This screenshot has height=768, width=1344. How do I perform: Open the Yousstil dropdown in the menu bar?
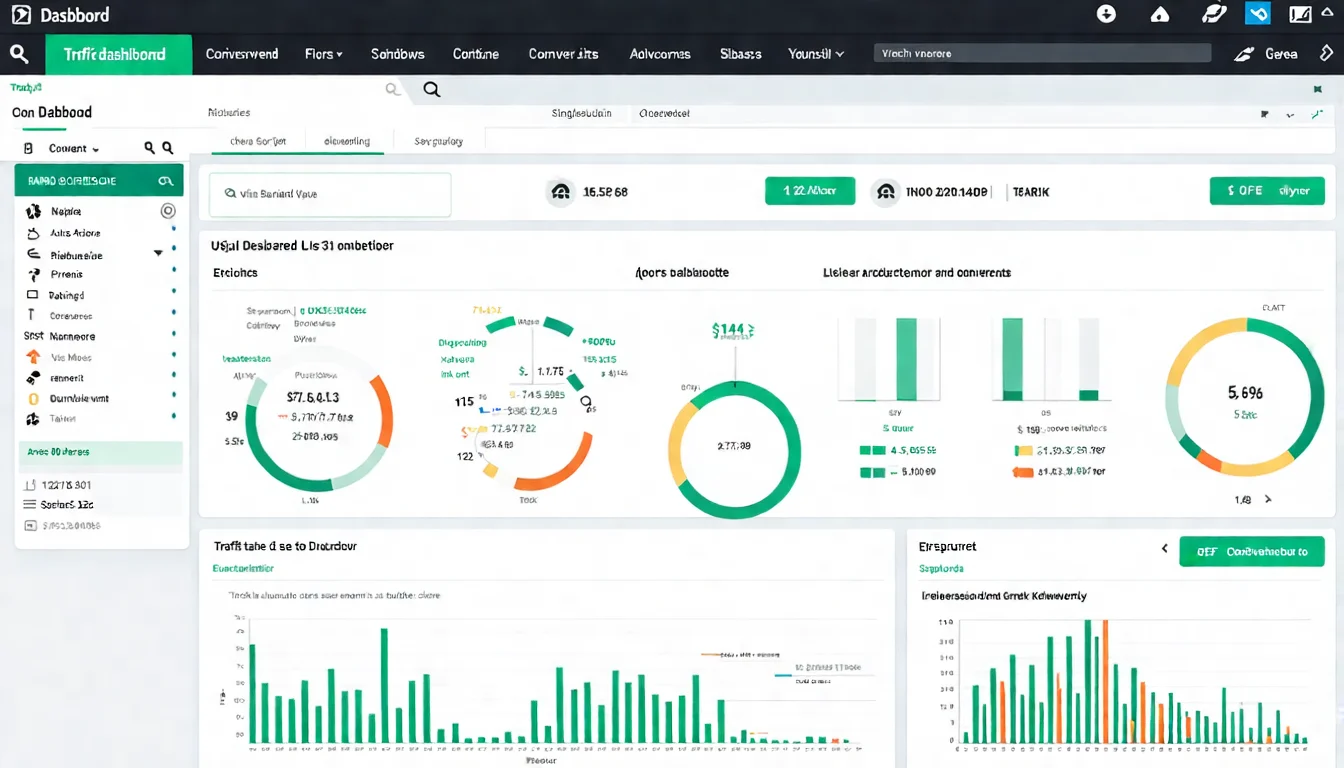[815, 53]
